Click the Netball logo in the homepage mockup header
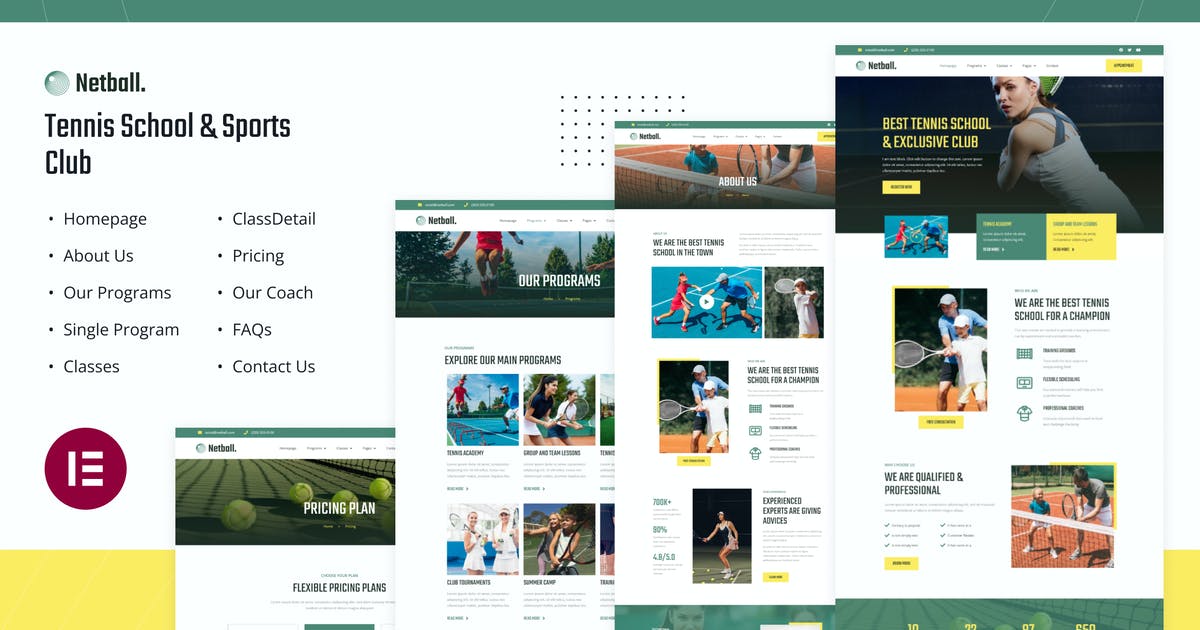This screenshot has width=1200, height=630. click(876, 65)
